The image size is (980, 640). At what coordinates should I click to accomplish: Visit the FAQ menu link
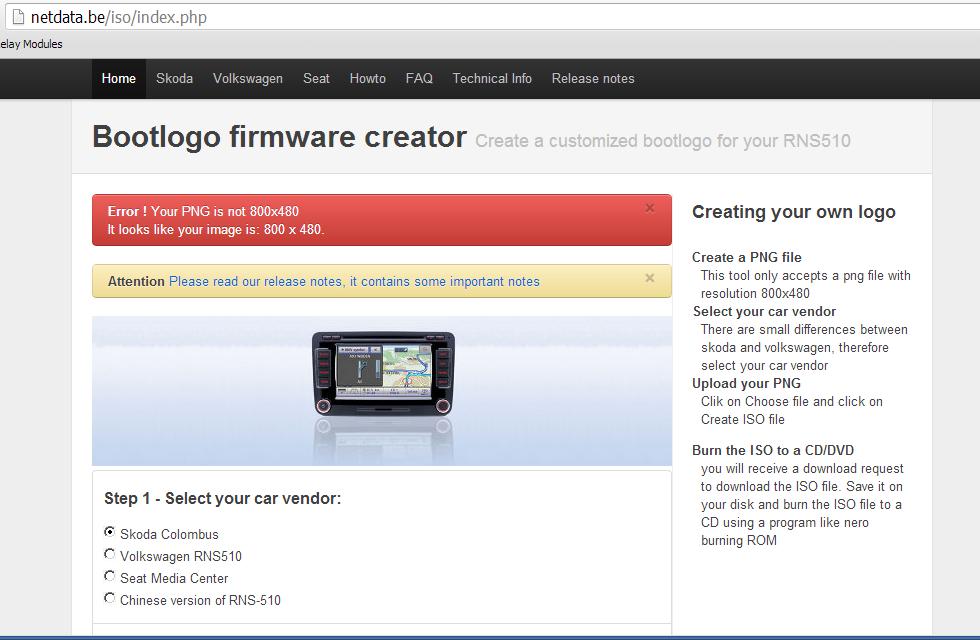coord(419,78)
